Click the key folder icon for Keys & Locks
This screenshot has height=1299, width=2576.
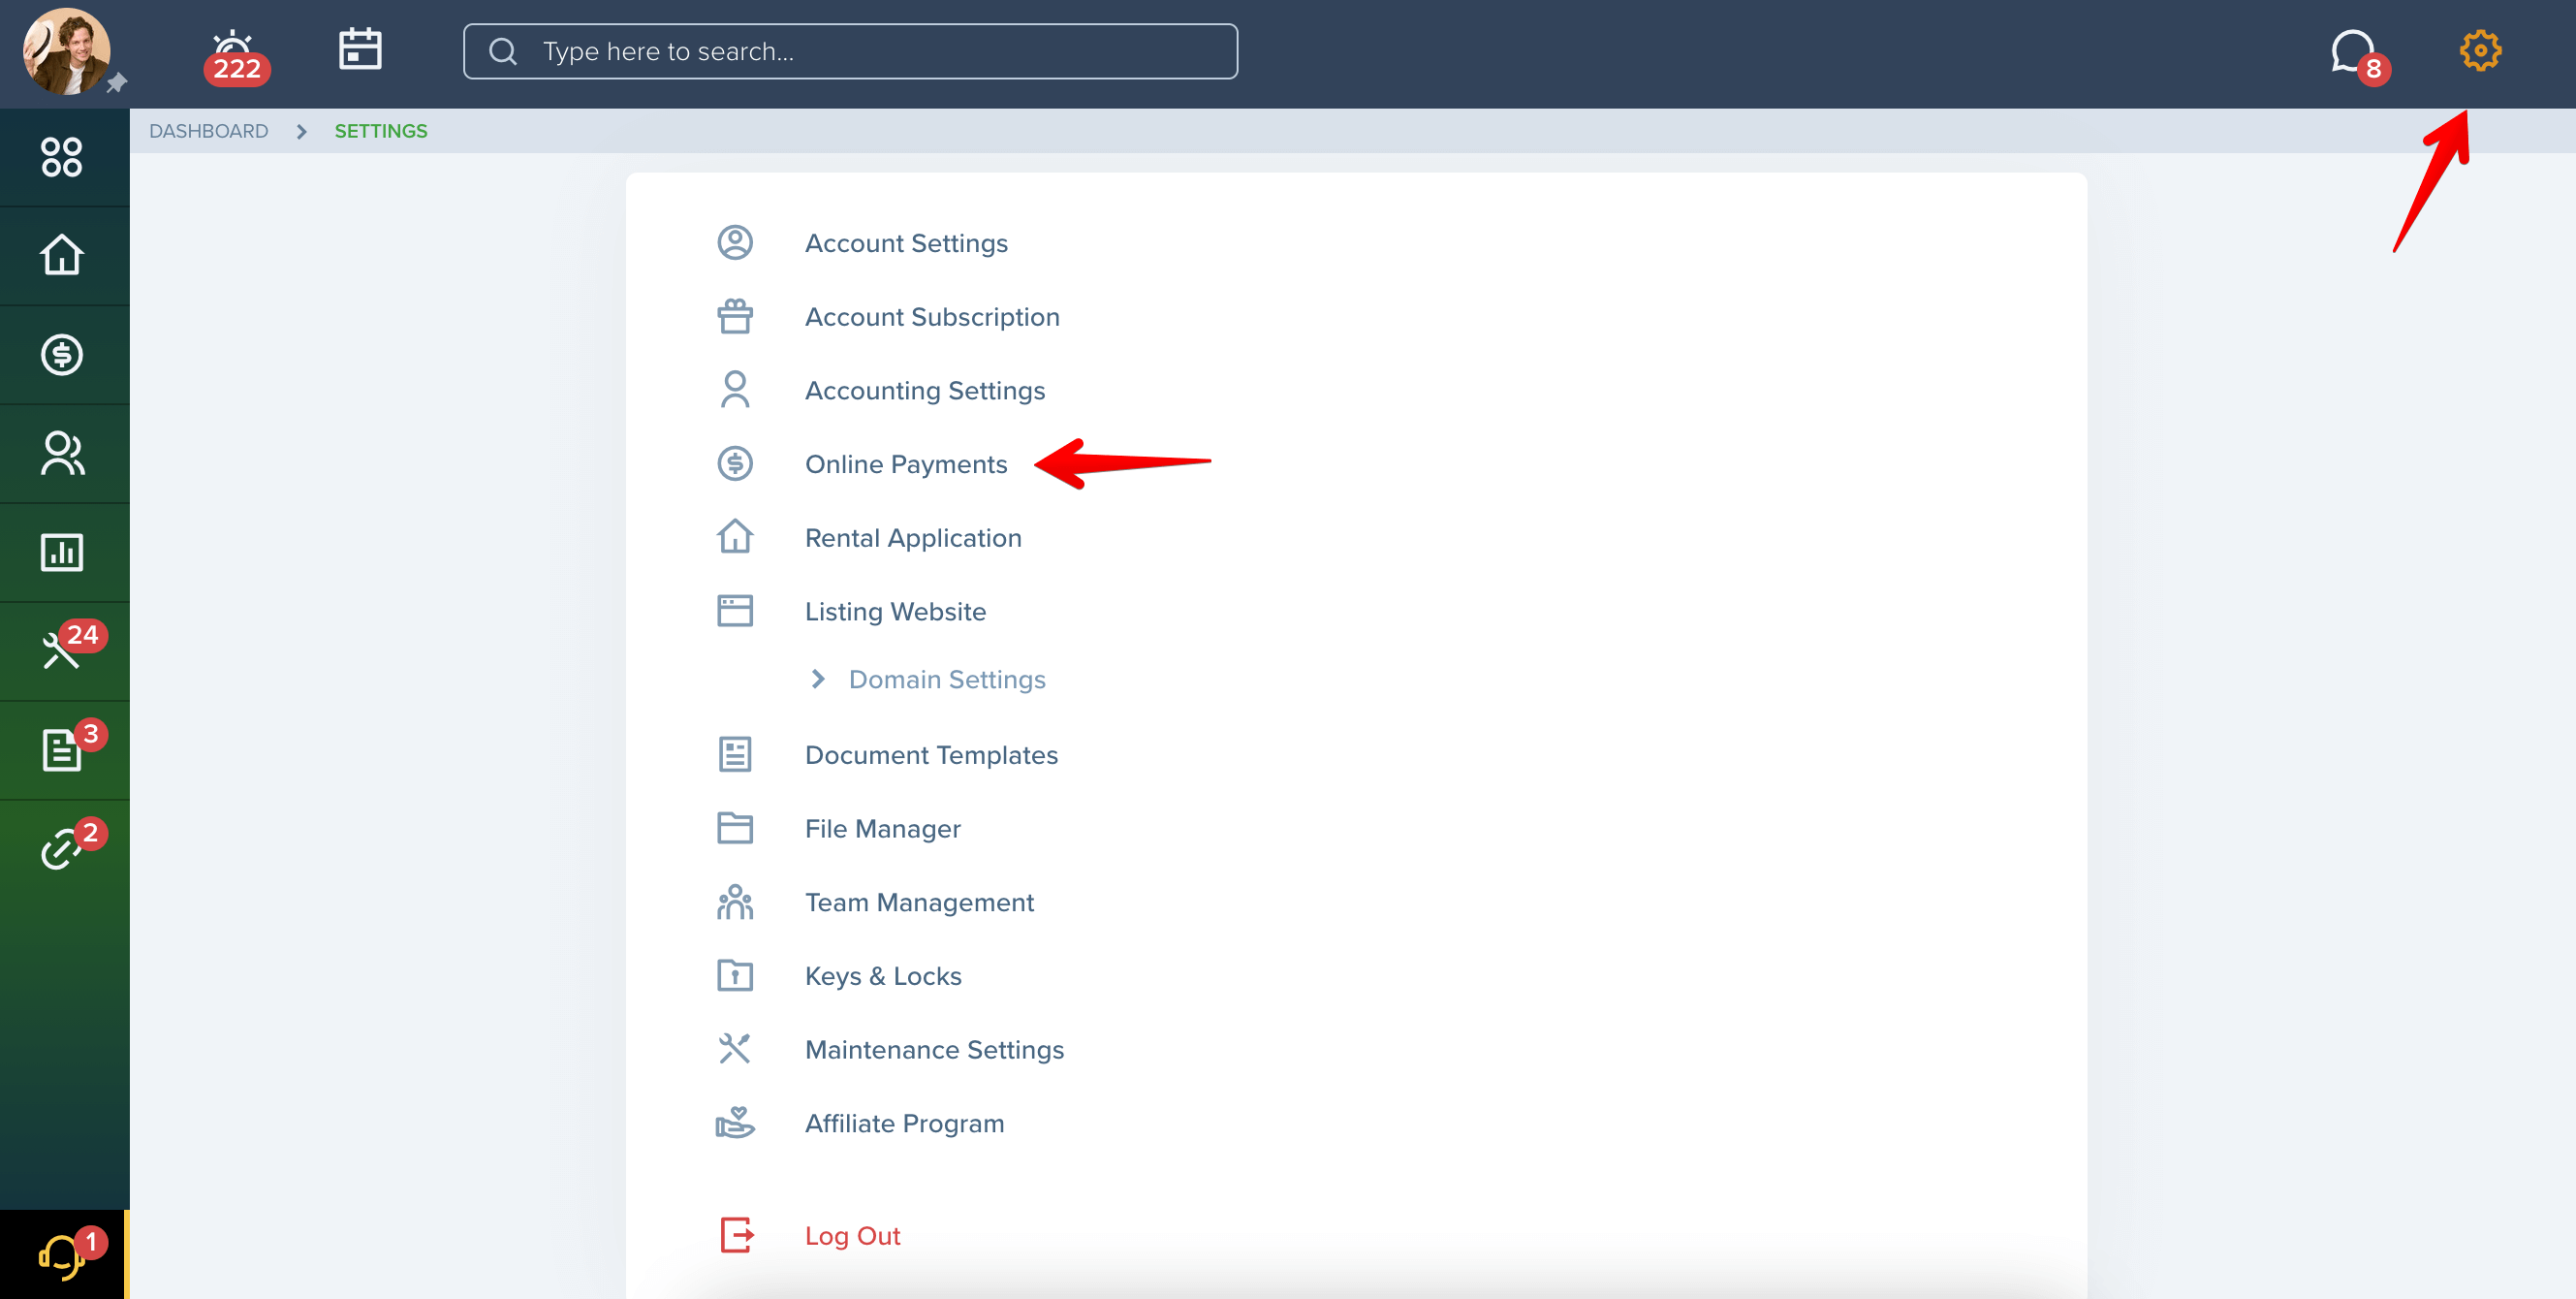[735, 975]
